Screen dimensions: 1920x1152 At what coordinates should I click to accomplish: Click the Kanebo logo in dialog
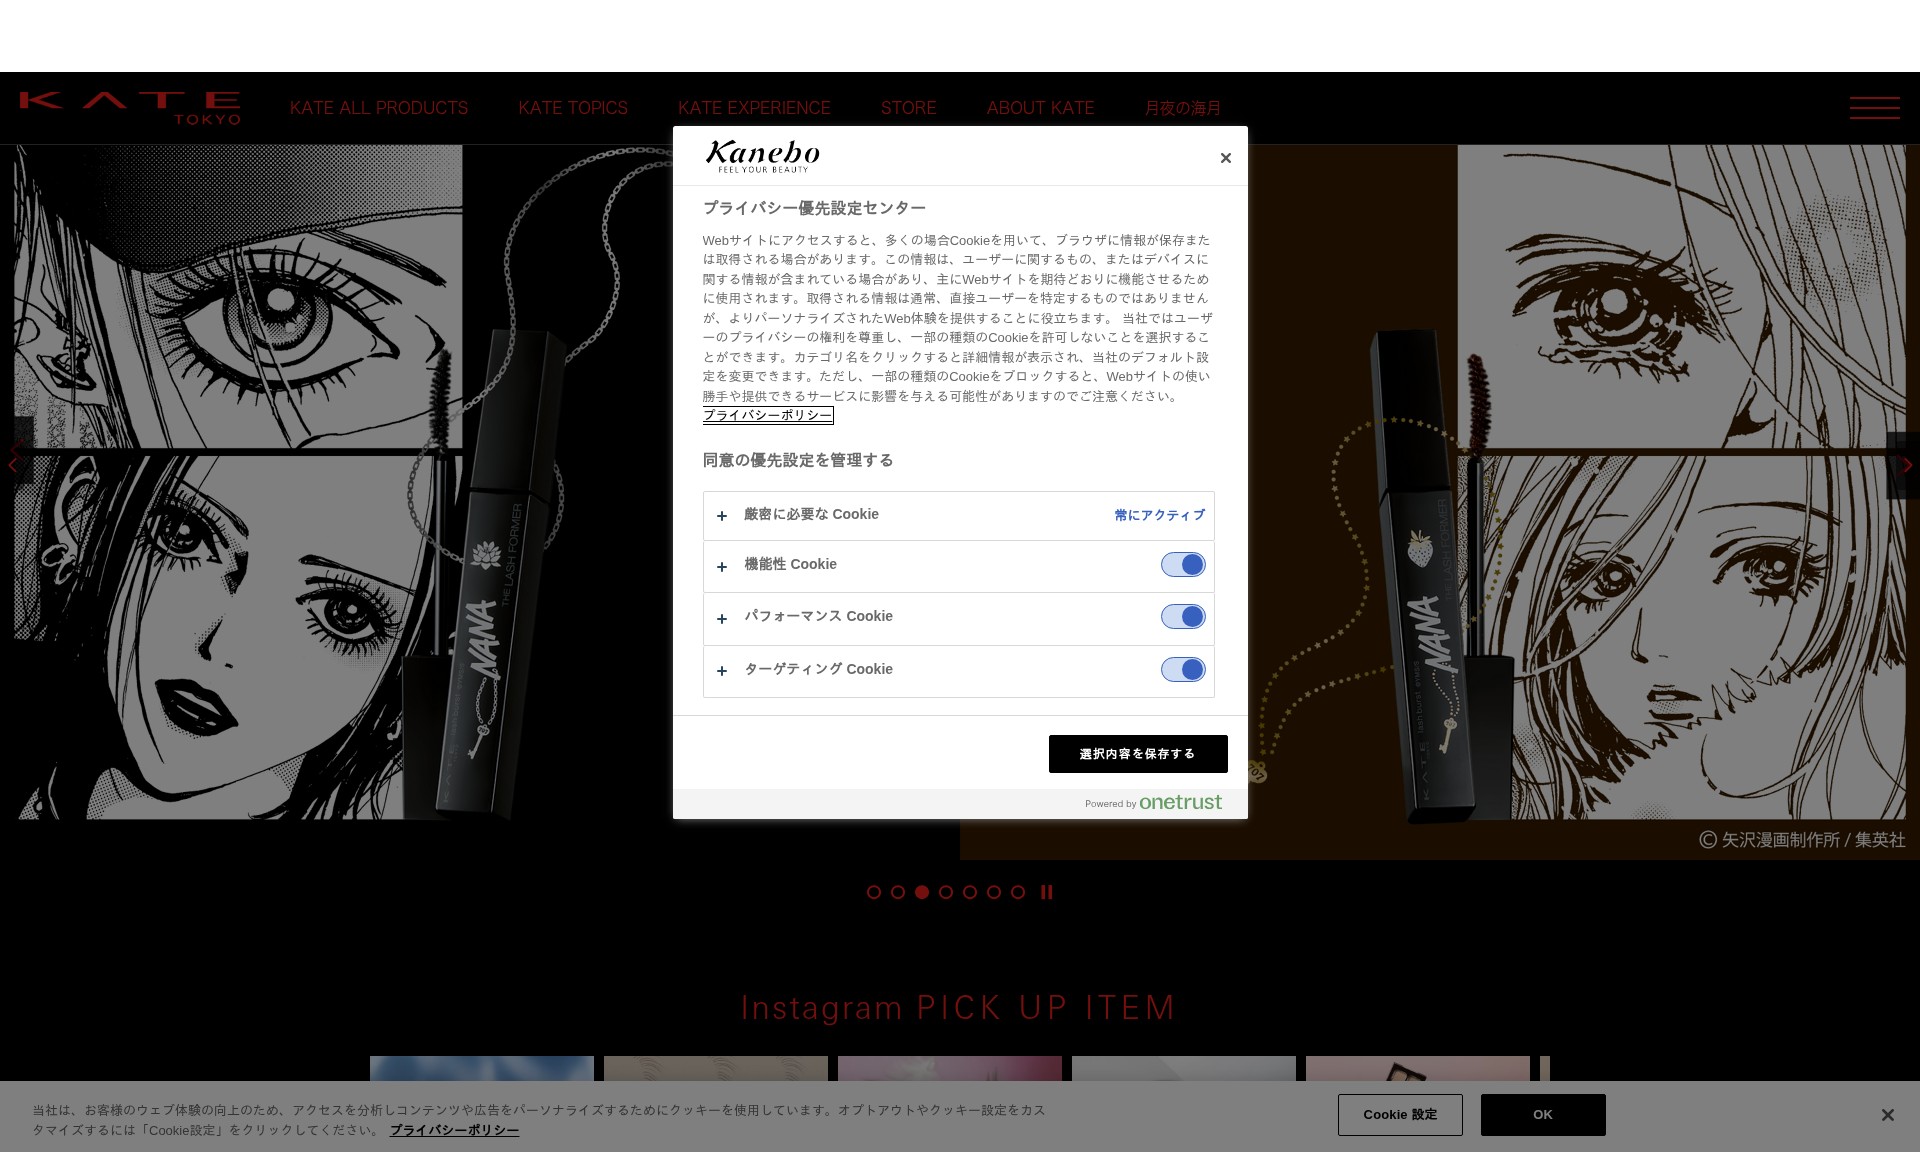[762, 156]
